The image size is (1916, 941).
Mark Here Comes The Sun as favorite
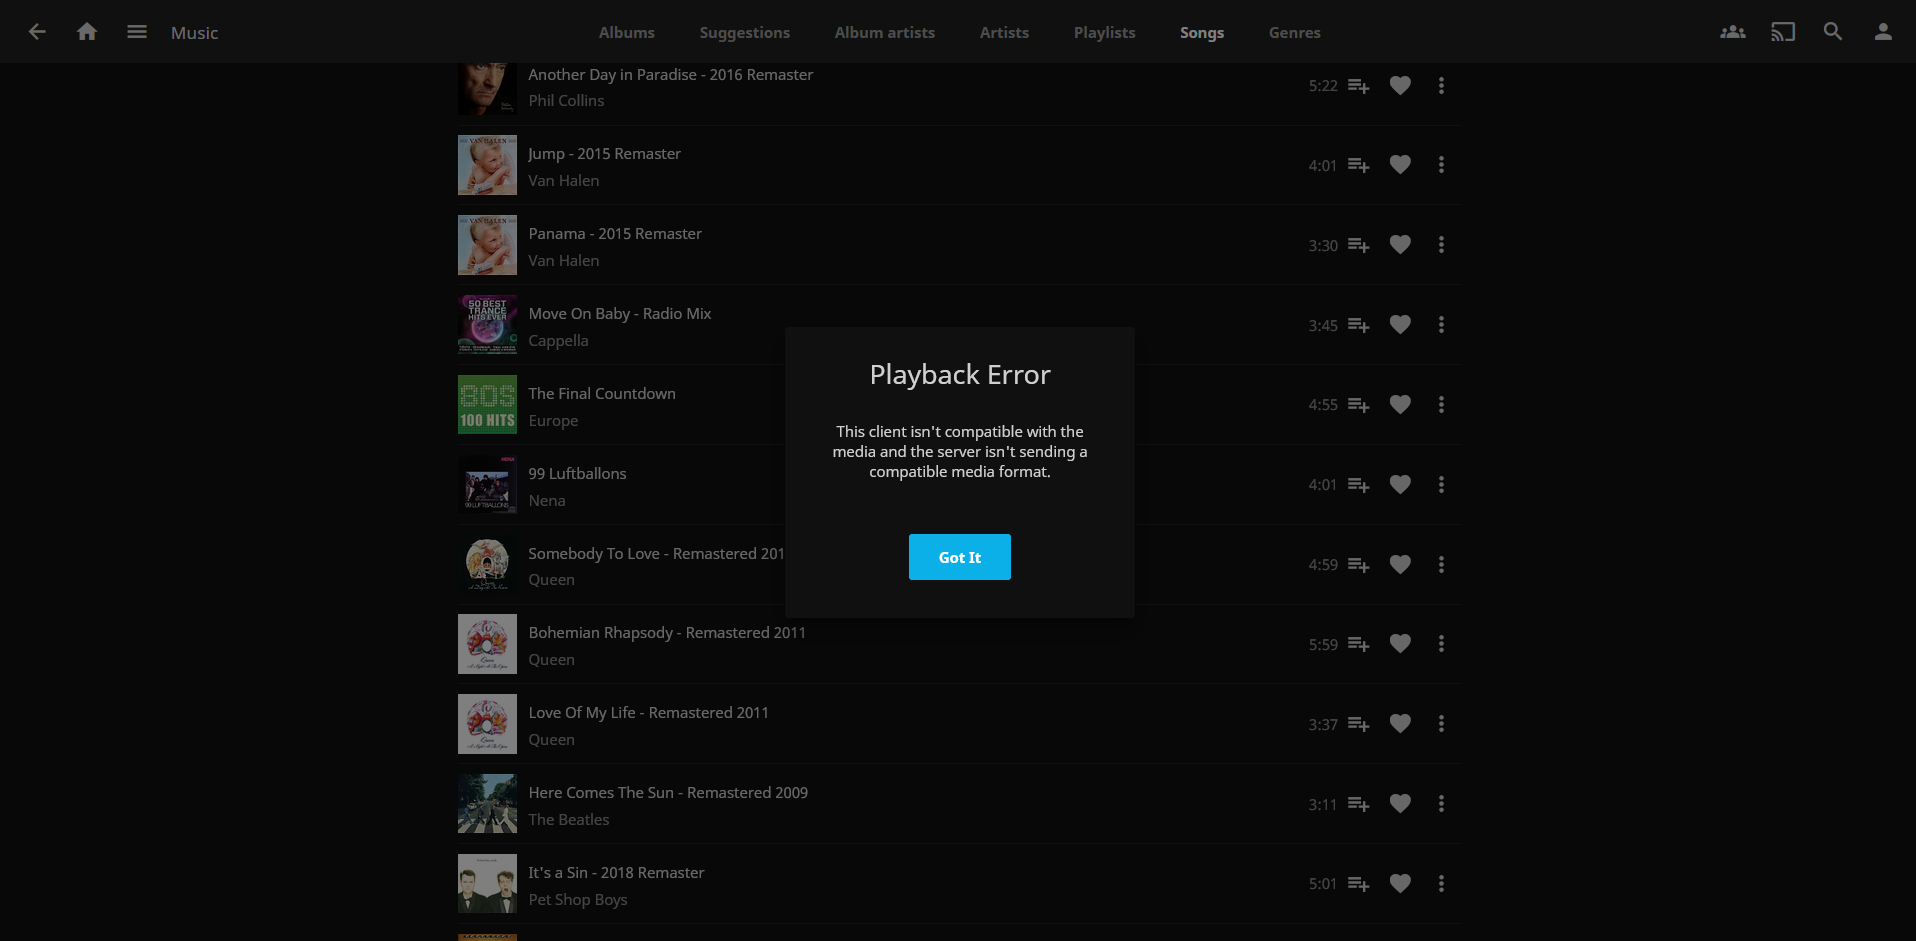point(1400,804)
